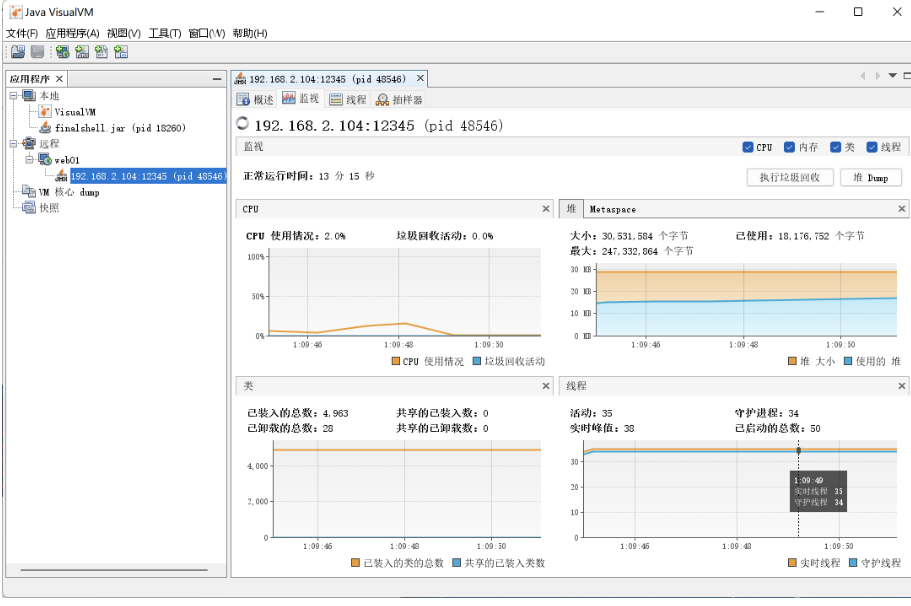Close the 线程 chart panel
Image resolution: width=911 pixels, height=606 pixels.
click(902, 386)
